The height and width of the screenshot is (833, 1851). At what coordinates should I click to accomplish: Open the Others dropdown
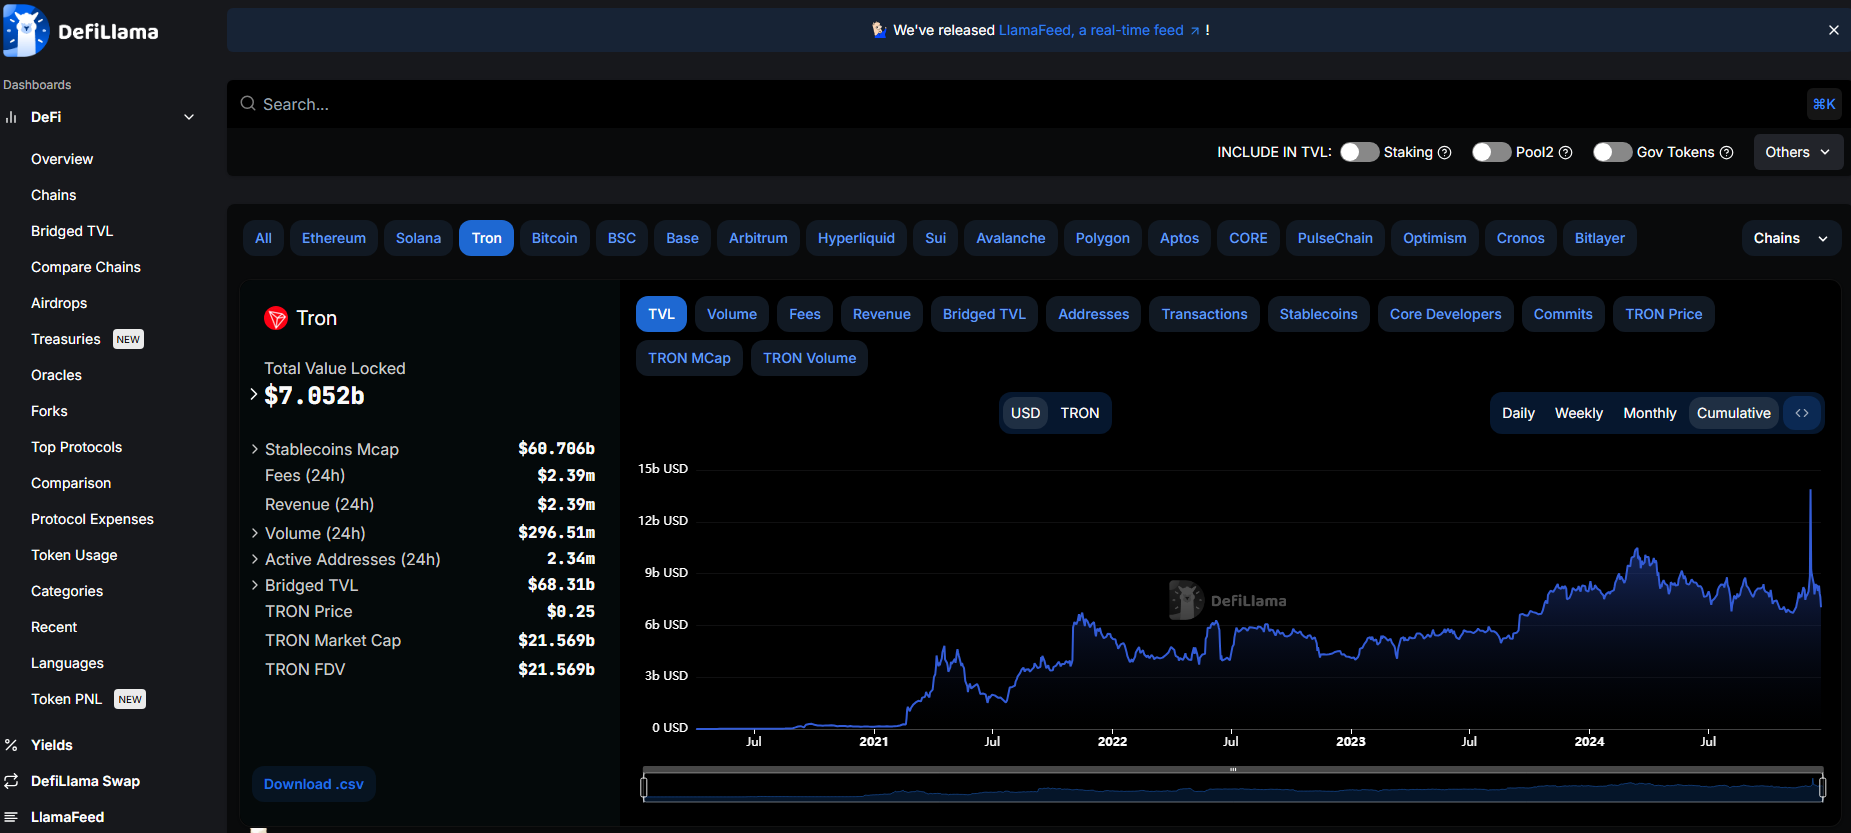[x=1798, y=152]
